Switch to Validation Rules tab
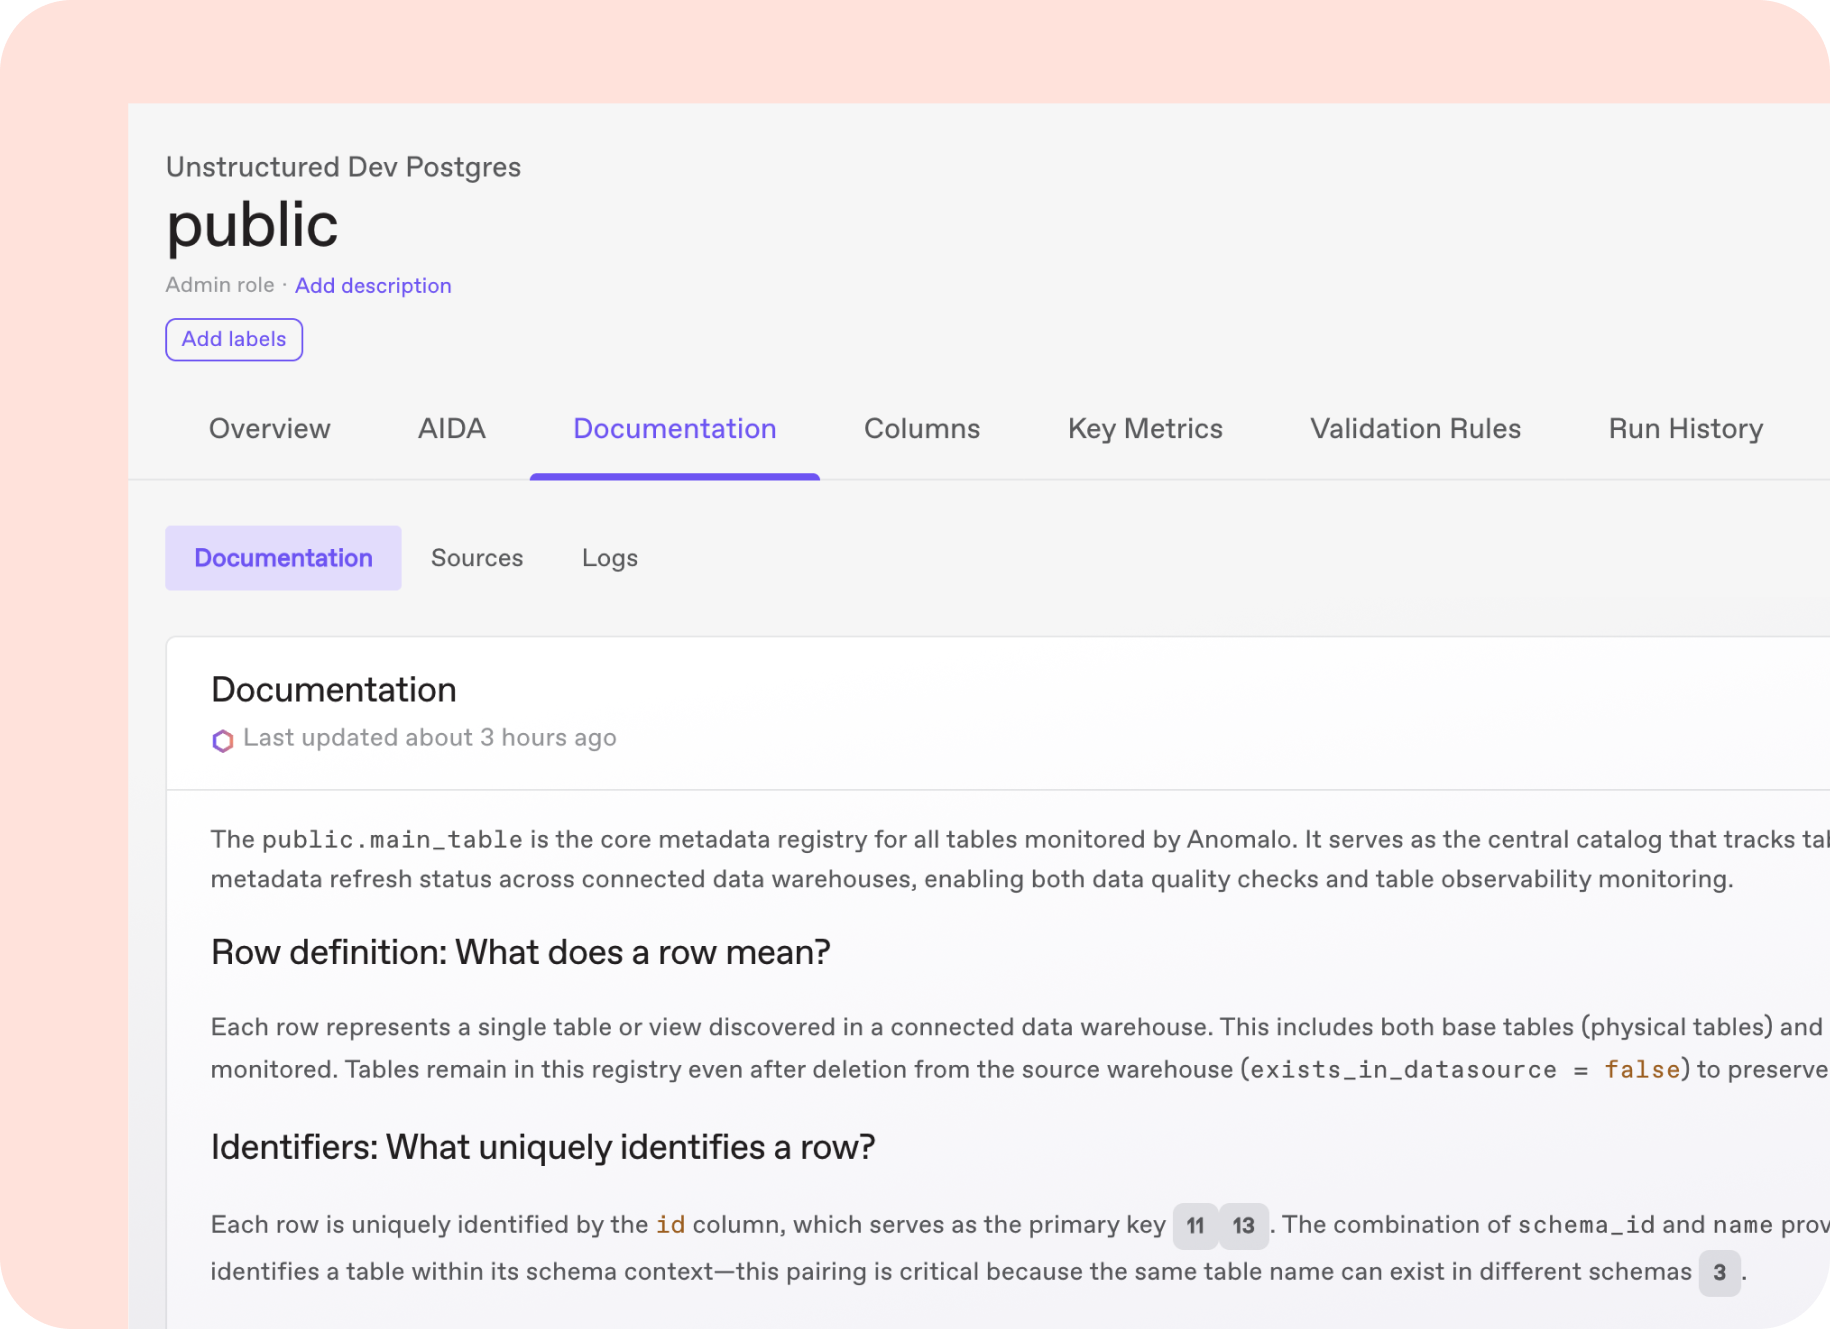This screenshot has width=1830, height=1329. coord(1415,429)
